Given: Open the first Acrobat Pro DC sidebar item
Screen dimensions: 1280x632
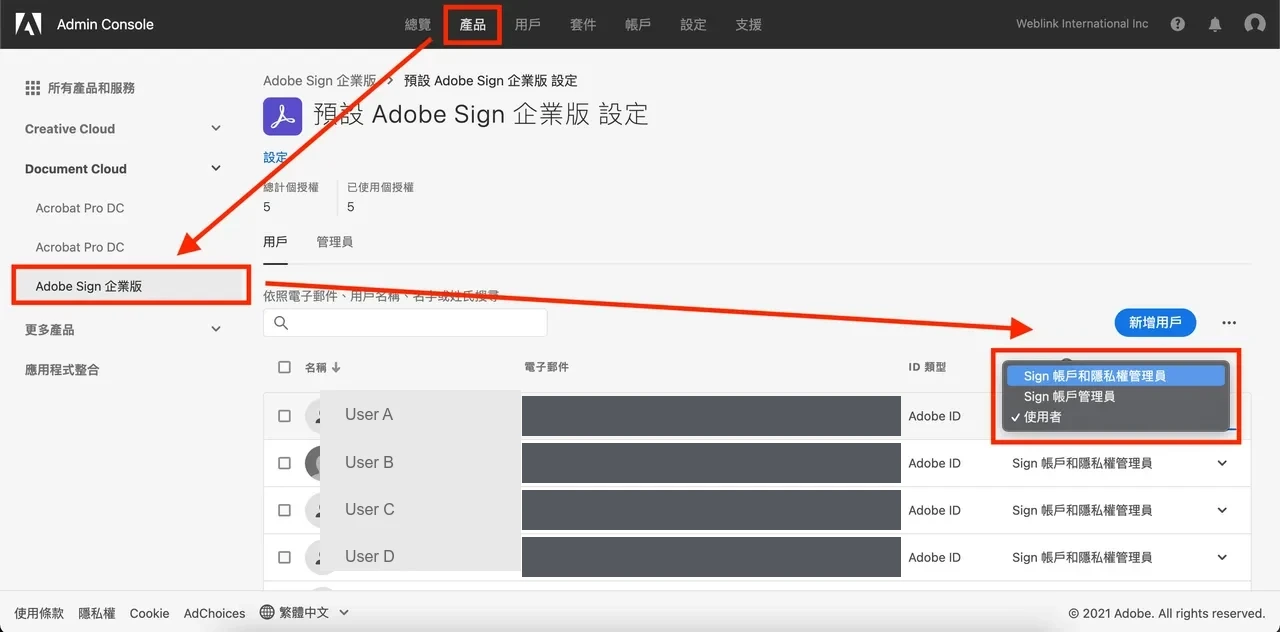Looking at the screenshot, I should [80, 208].
